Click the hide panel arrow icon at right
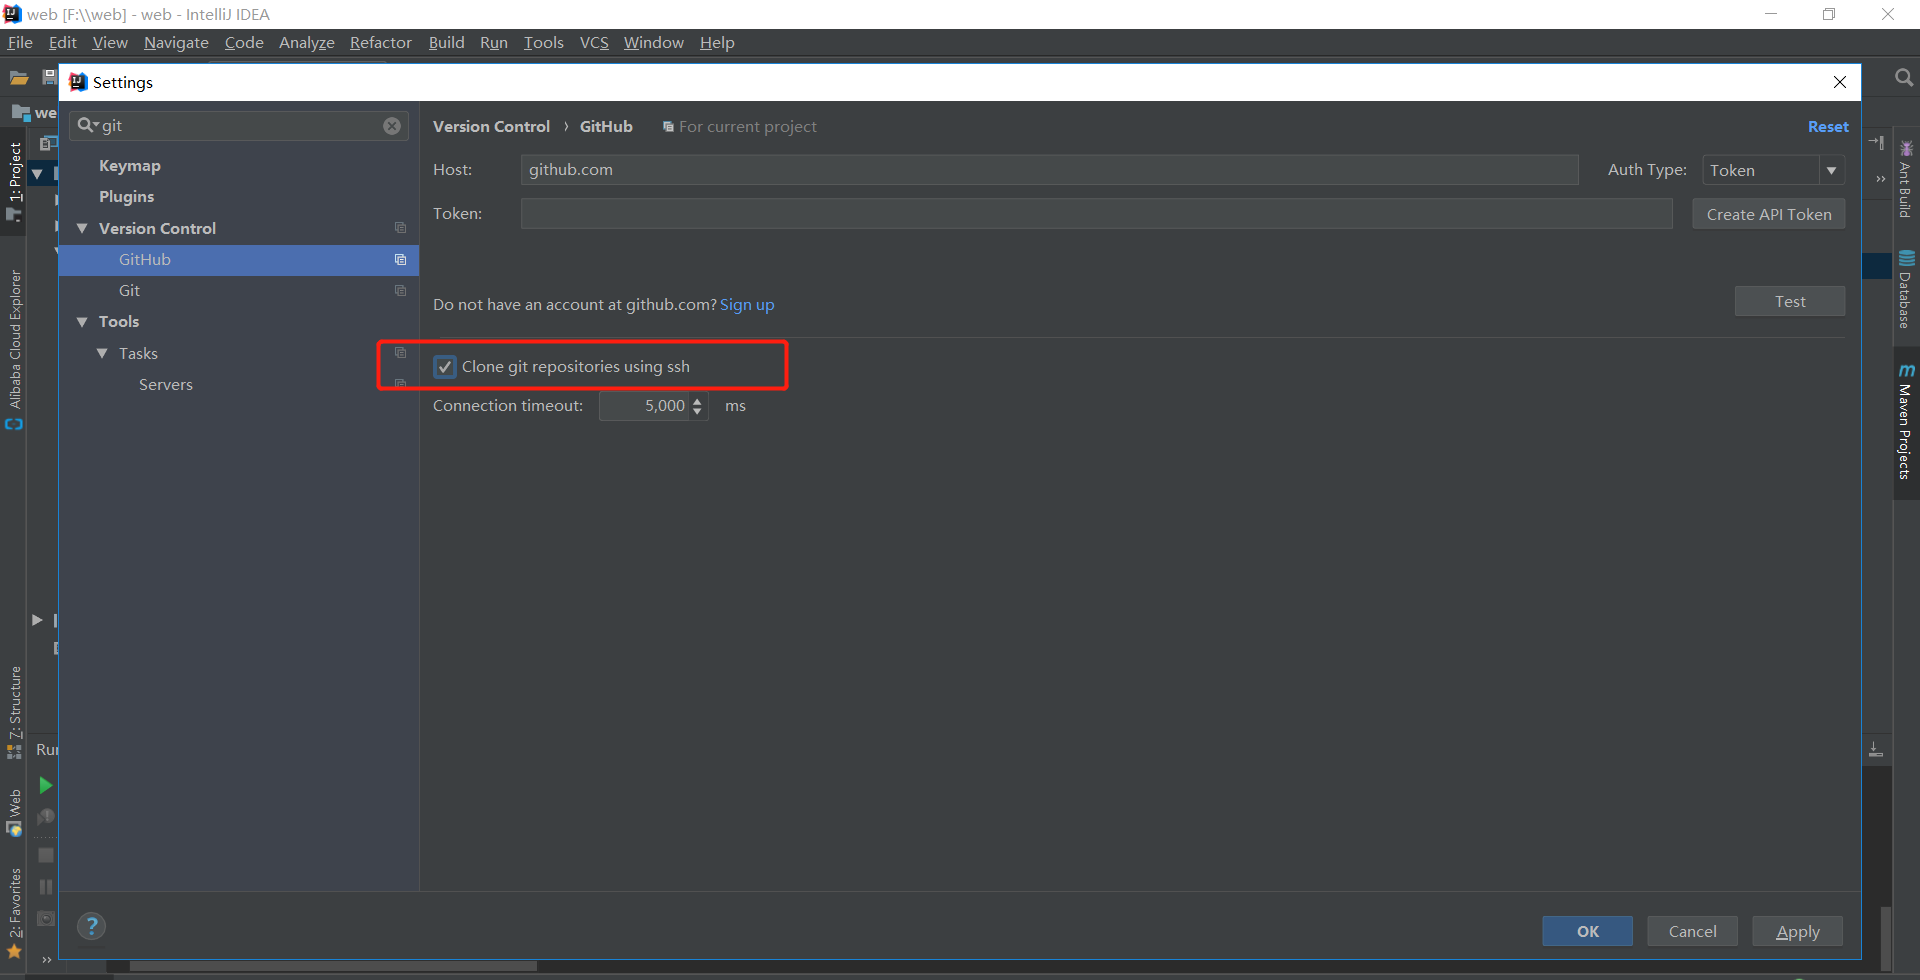 (1876, 143)
